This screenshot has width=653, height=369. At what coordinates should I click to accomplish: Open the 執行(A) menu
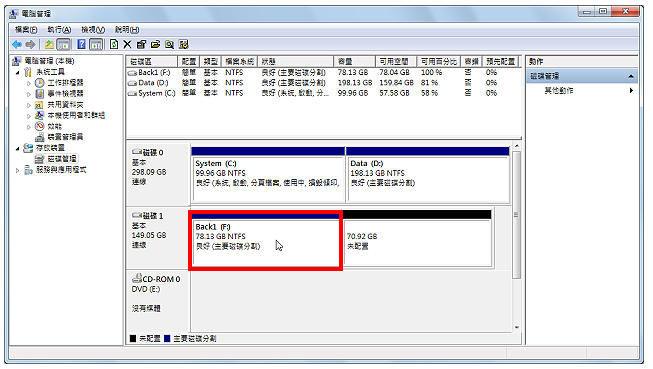point(59,30)
